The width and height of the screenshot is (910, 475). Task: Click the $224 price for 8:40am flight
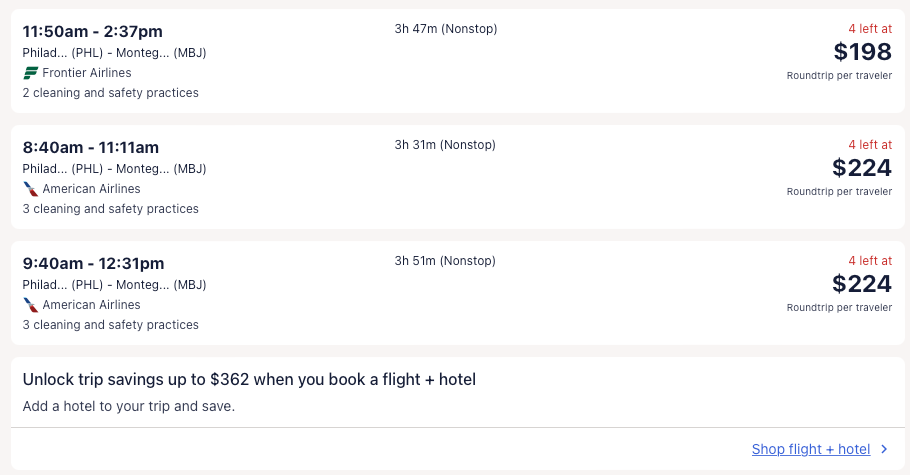tap(862, 168)
